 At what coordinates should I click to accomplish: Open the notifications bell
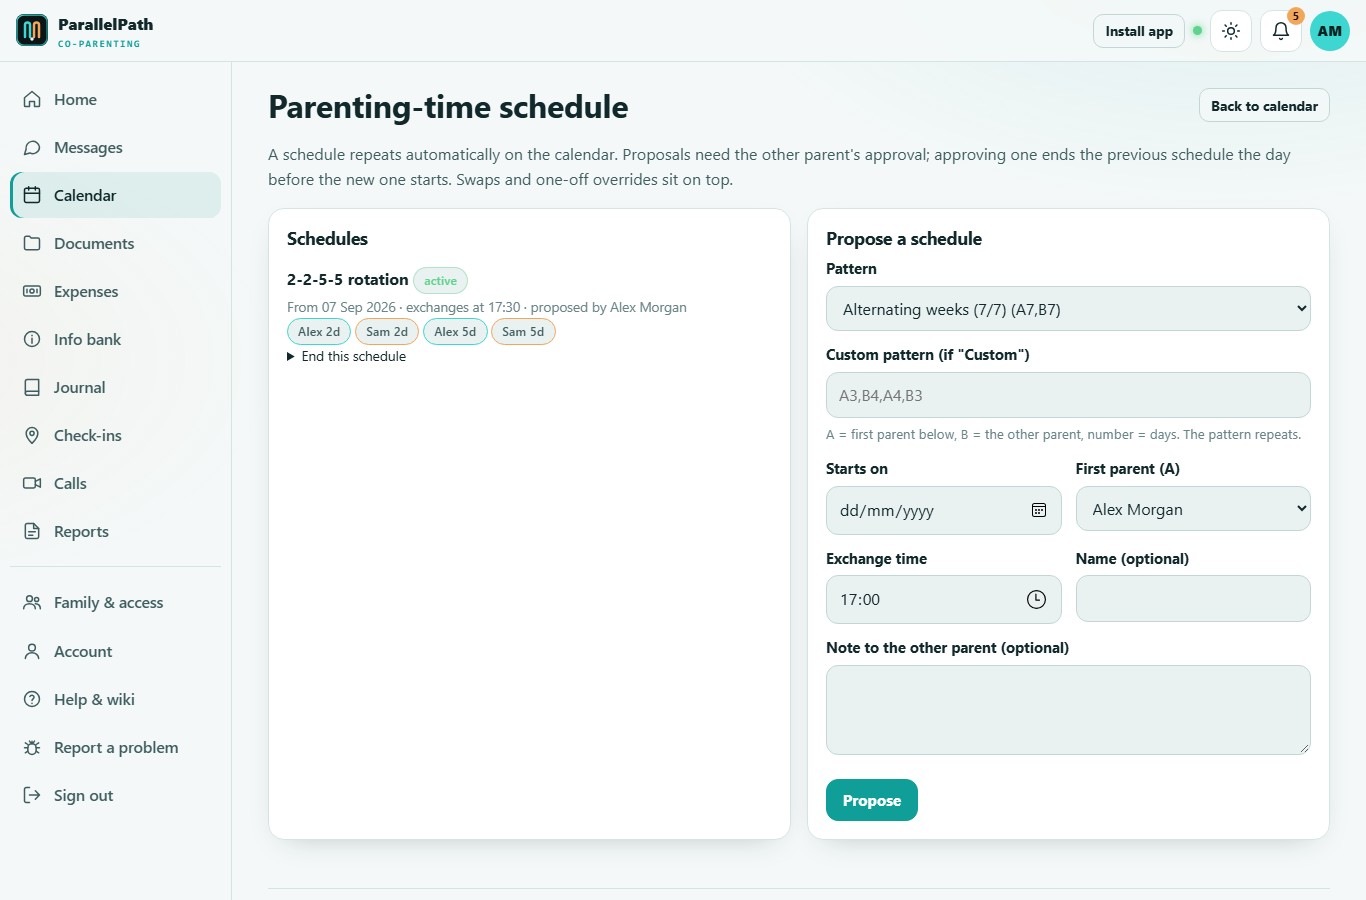click(x=1281, y=31)
